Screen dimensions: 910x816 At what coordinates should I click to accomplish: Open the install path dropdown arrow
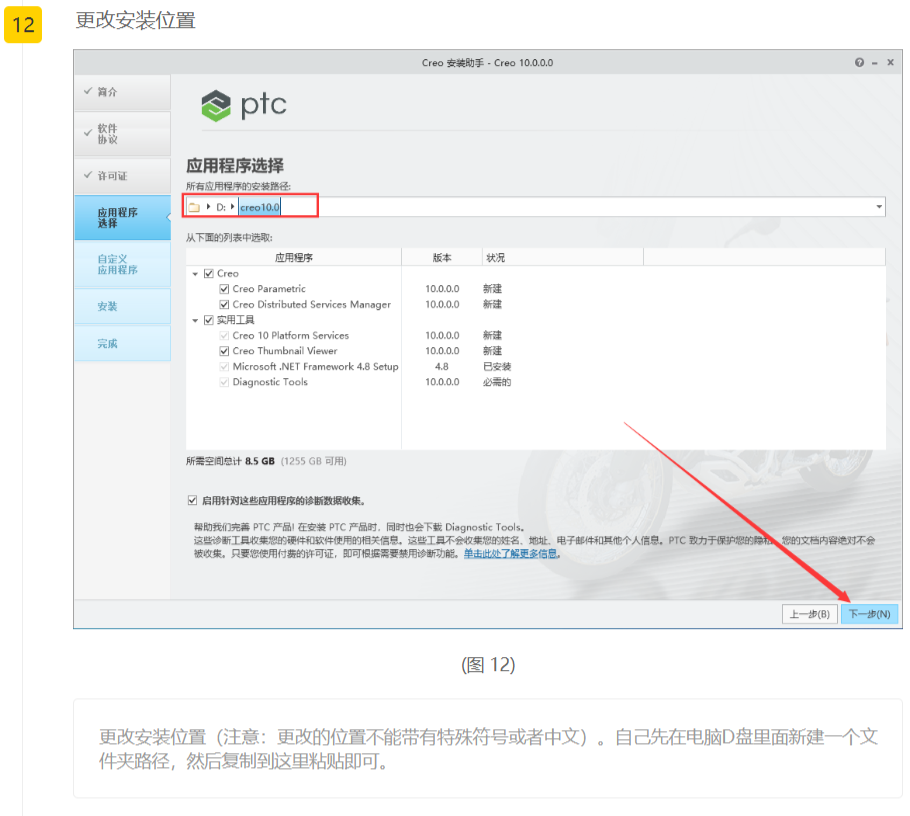click(x=879, y=207)
